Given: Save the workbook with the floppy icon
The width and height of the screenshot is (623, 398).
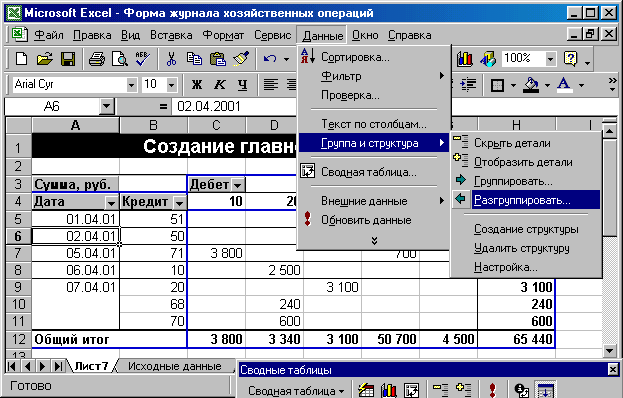Looking at the screenshot, I should [68, 59].
